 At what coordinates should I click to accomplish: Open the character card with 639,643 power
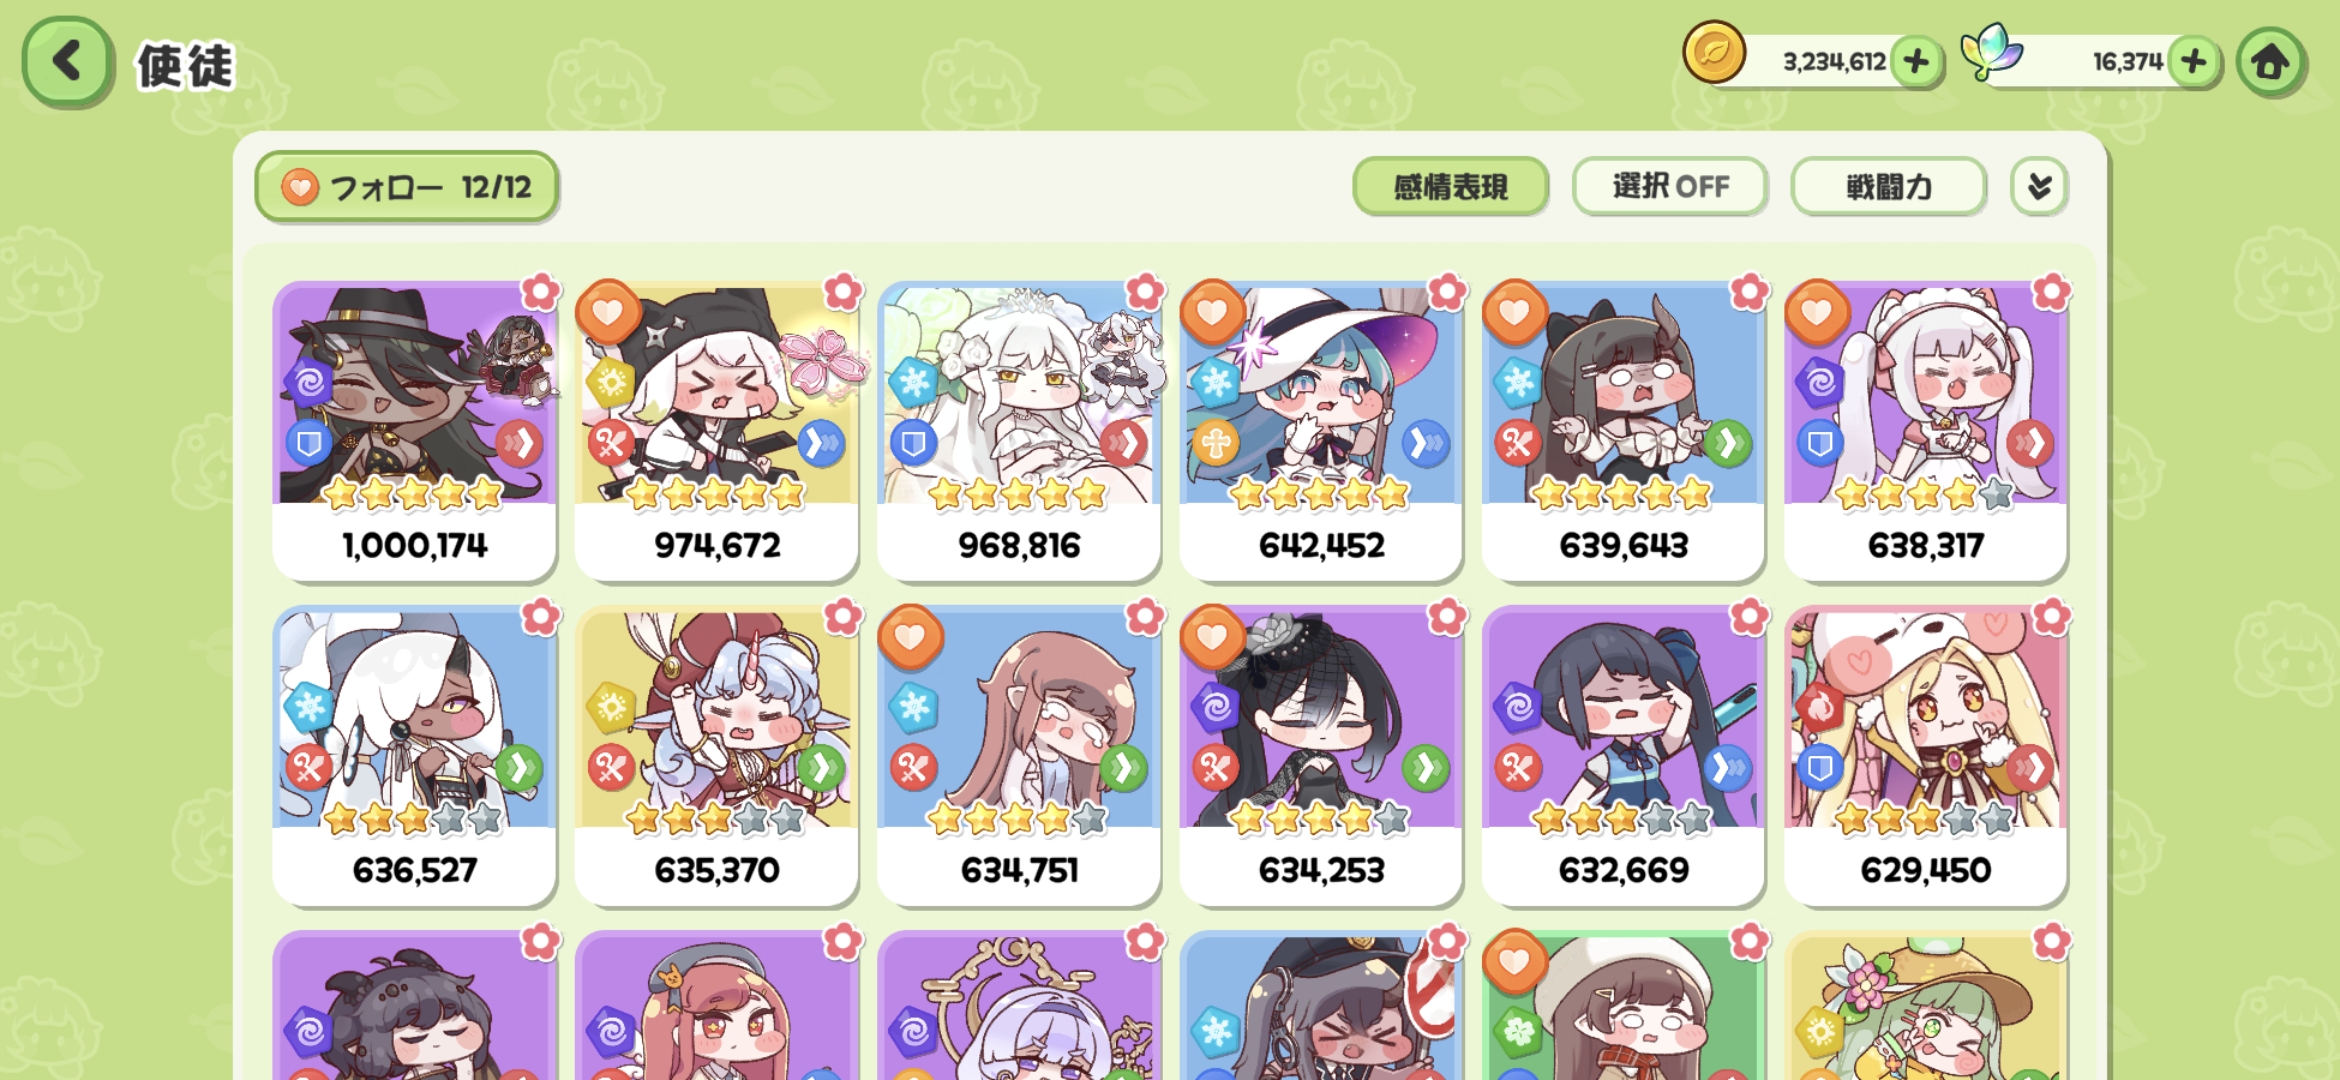pyautogui.click(x=1623, y=431)
